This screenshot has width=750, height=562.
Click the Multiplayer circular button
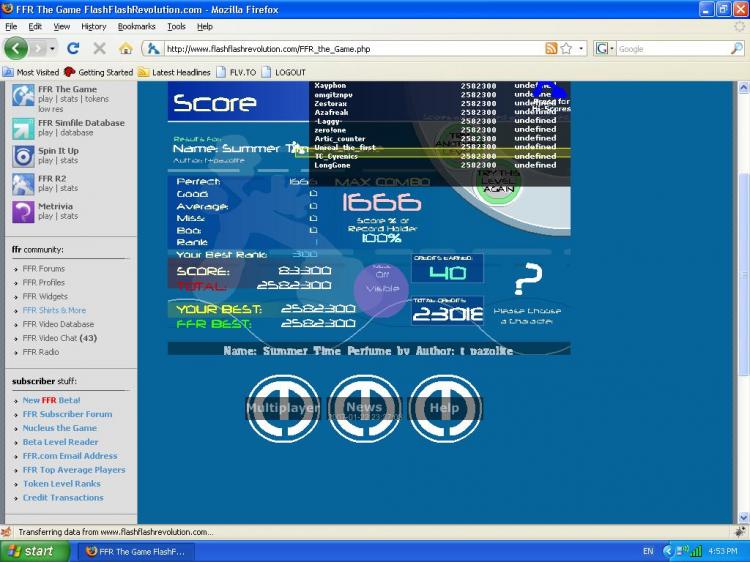[x=283, y=408]
